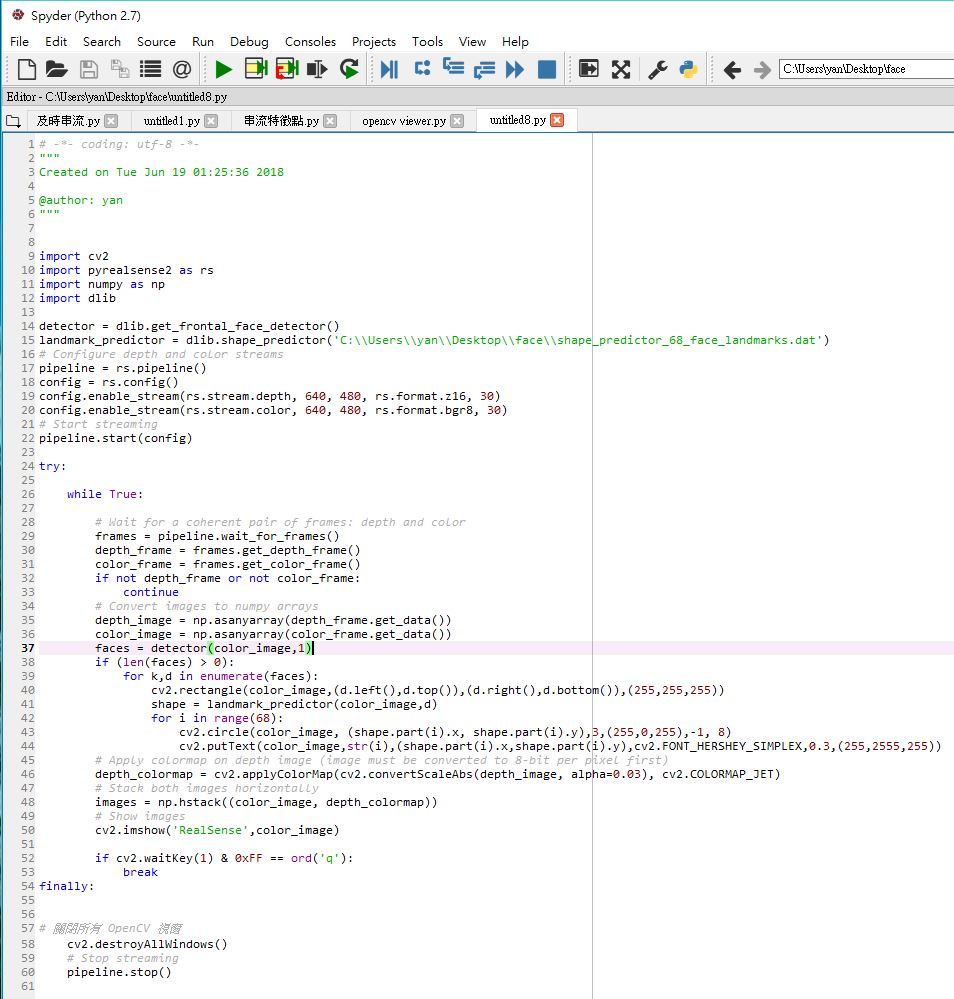Open the editor tab list browser button
Viewport: 954px width, 999px height.
[x=13, y=120]
